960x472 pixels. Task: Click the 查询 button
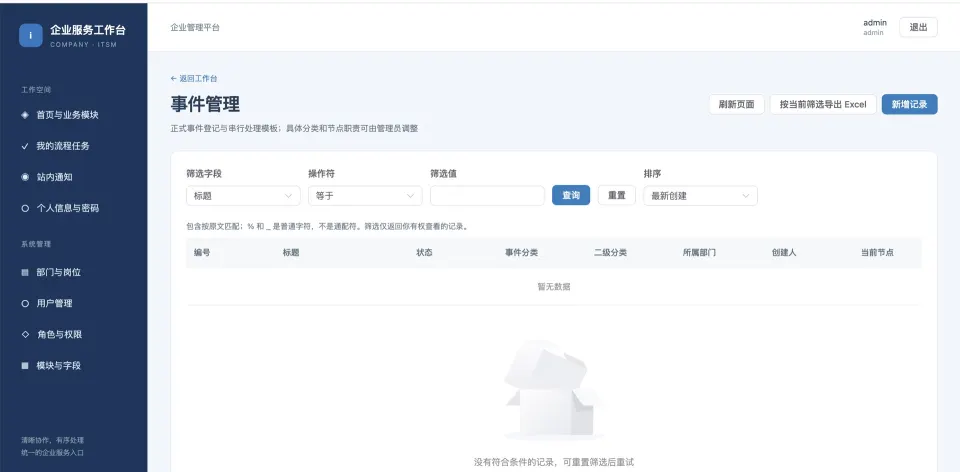point(571,195)
